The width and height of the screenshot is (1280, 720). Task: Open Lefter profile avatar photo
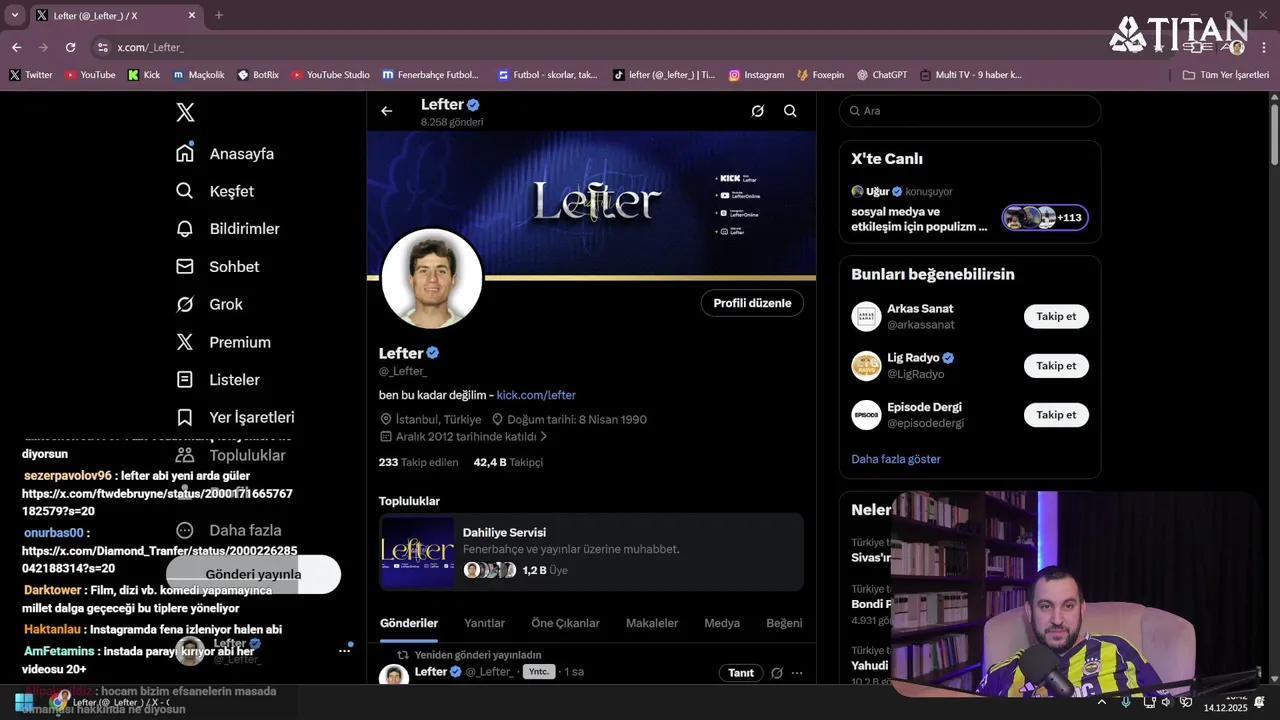pos(432,279)
